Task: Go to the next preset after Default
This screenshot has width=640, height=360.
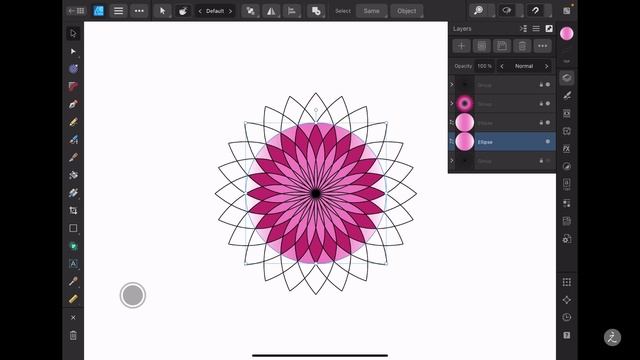Action: 230,11
